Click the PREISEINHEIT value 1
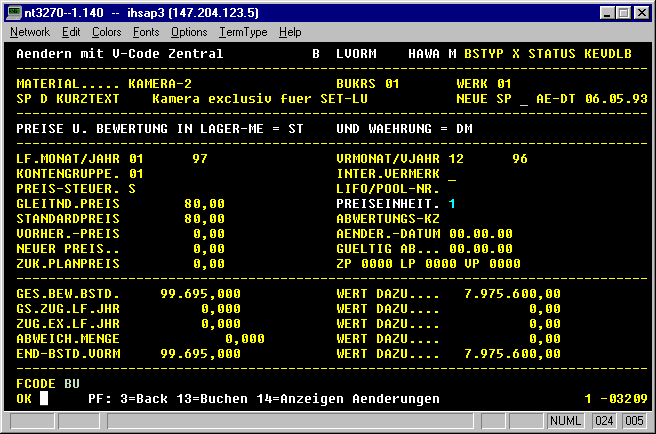656x434 pixels. pyautogui.click(x=452, y=204)
